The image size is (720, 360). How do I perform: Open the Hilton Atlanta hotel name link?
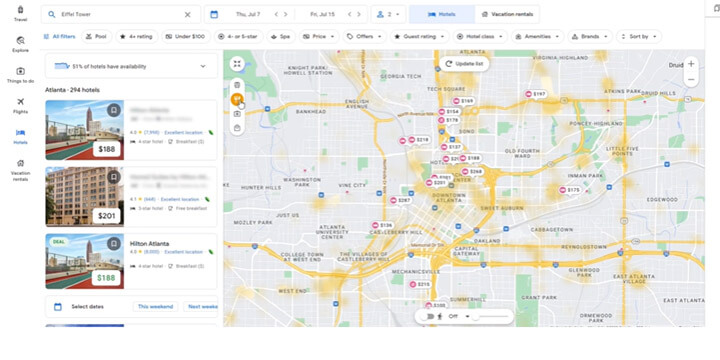149,243
